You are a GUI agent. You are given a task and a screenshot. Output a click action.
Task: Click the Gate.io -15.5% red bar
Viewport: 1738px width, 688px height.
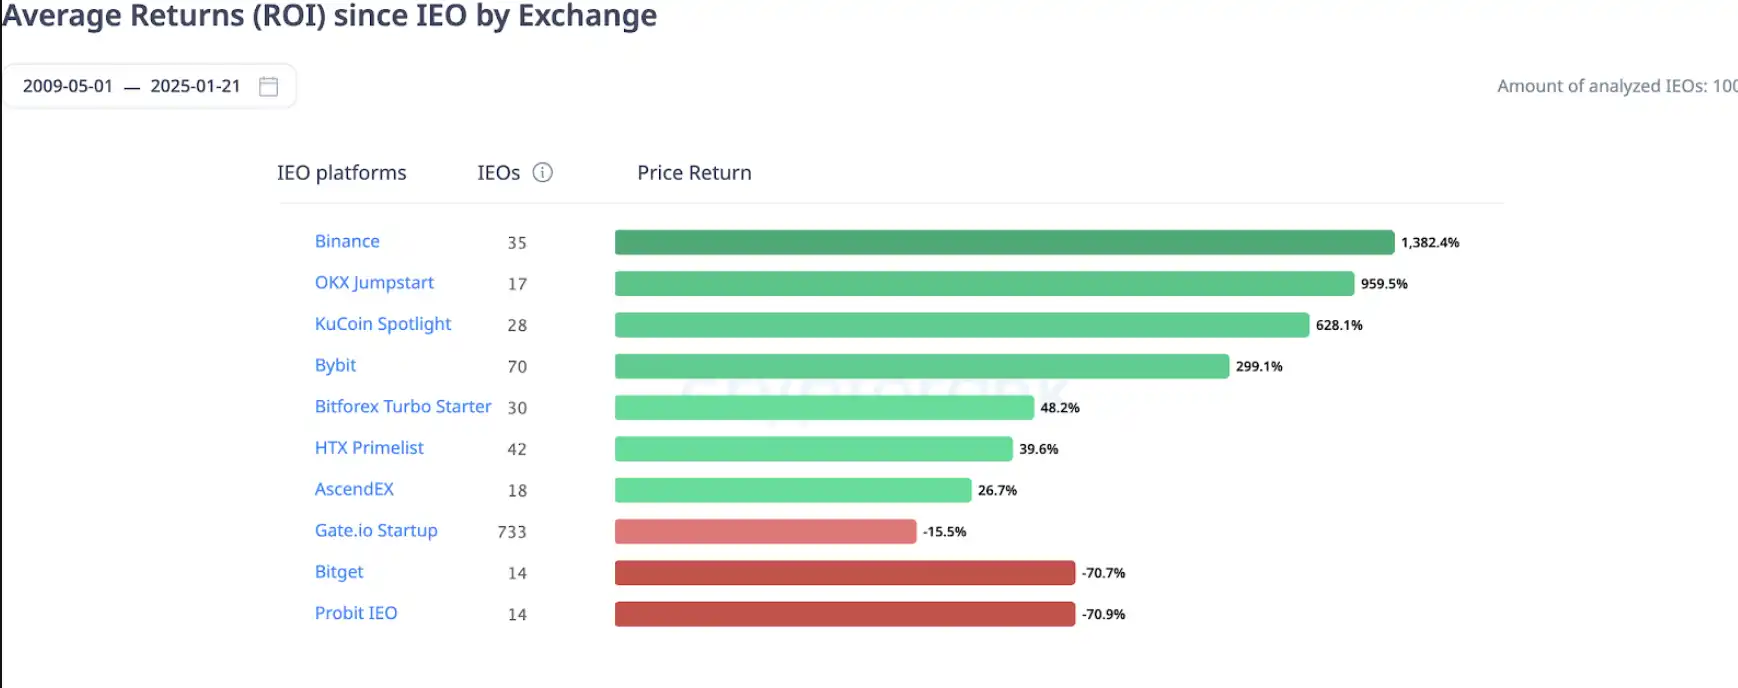pos(765,531)
